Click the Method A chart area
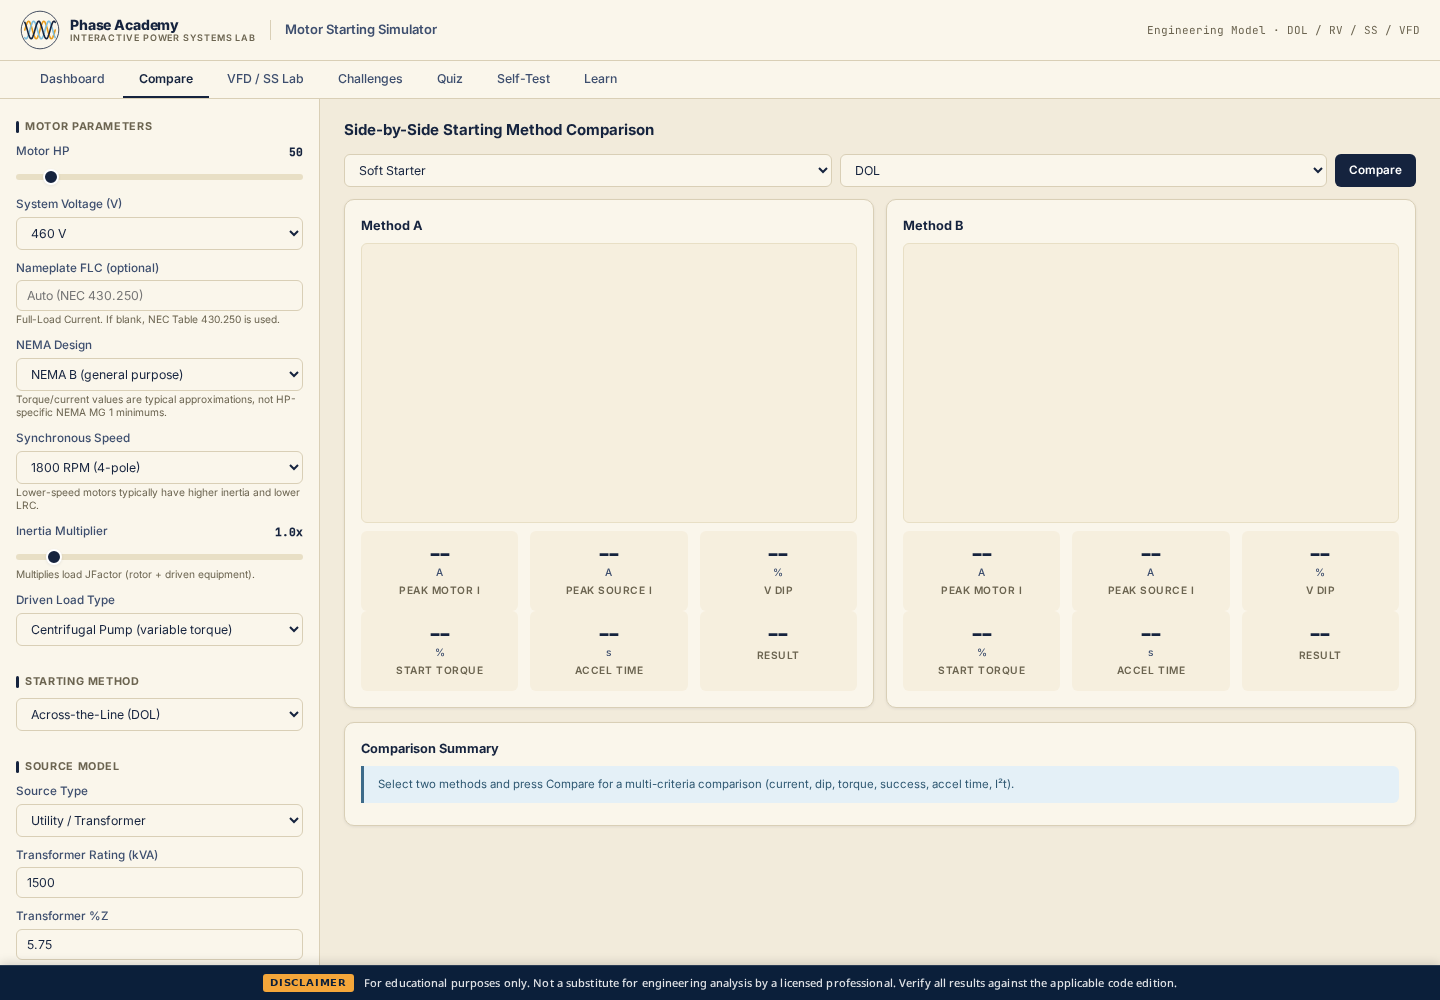This screenshot has height=1000, width=1440. click(x=609, y=383)
